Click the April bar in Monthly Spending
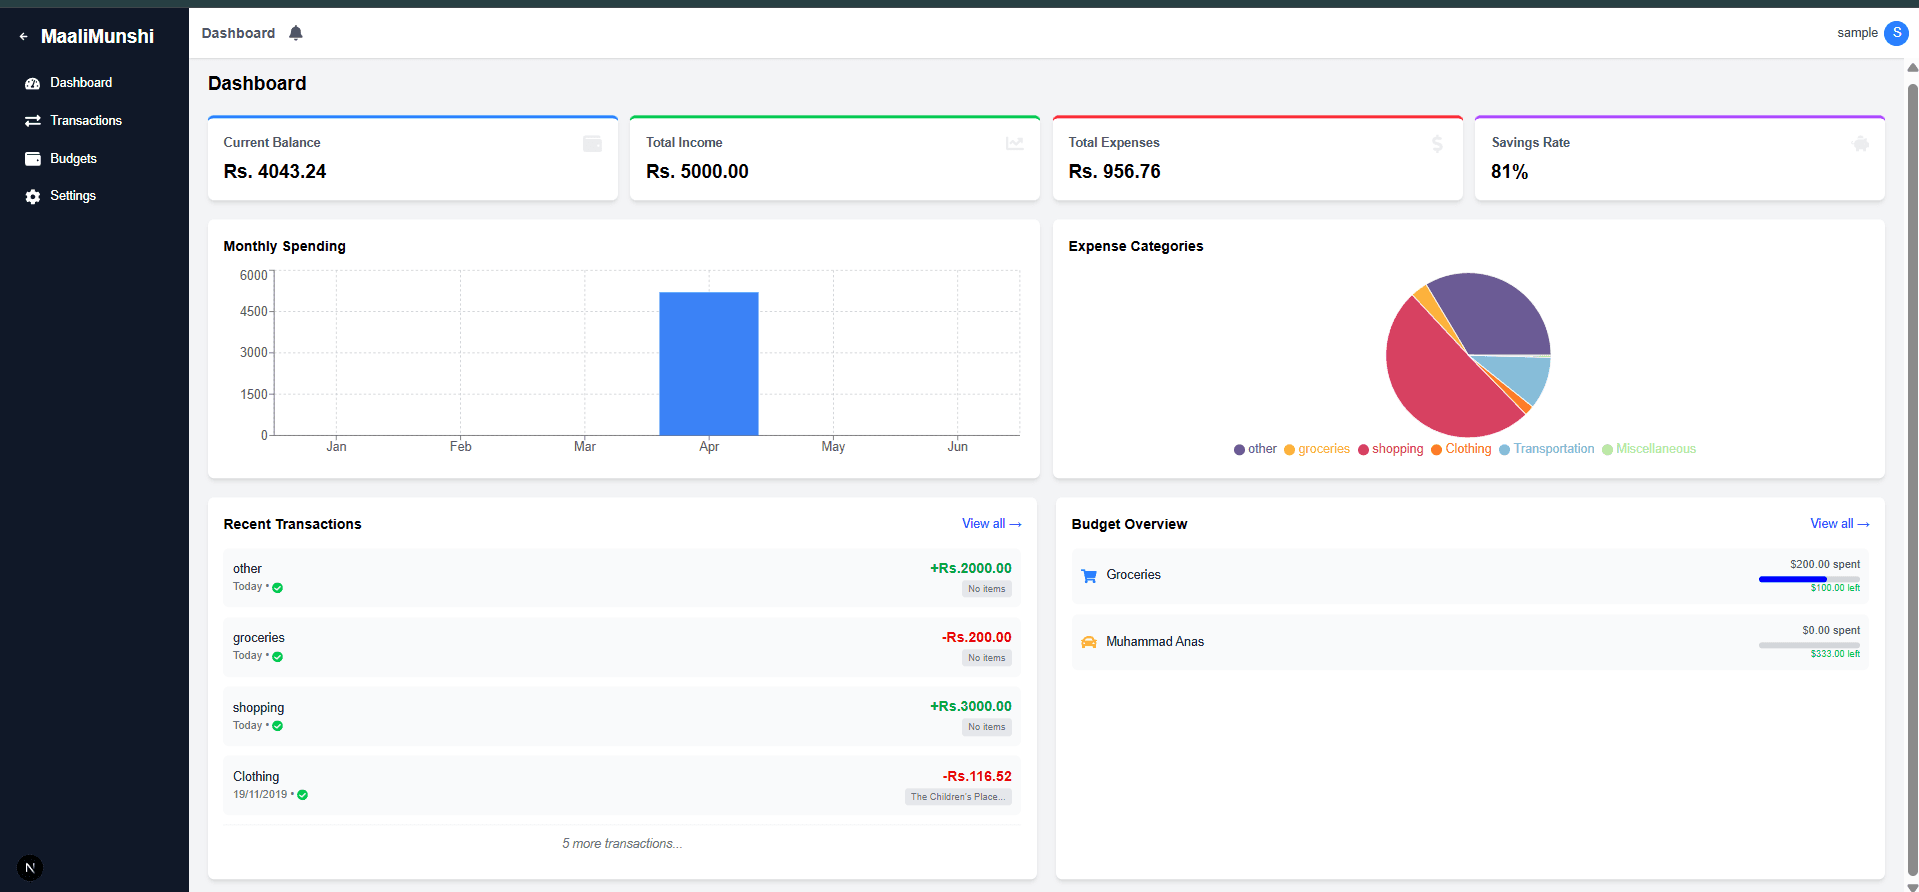Viewport: 1919px width, 892px height. 709,364
